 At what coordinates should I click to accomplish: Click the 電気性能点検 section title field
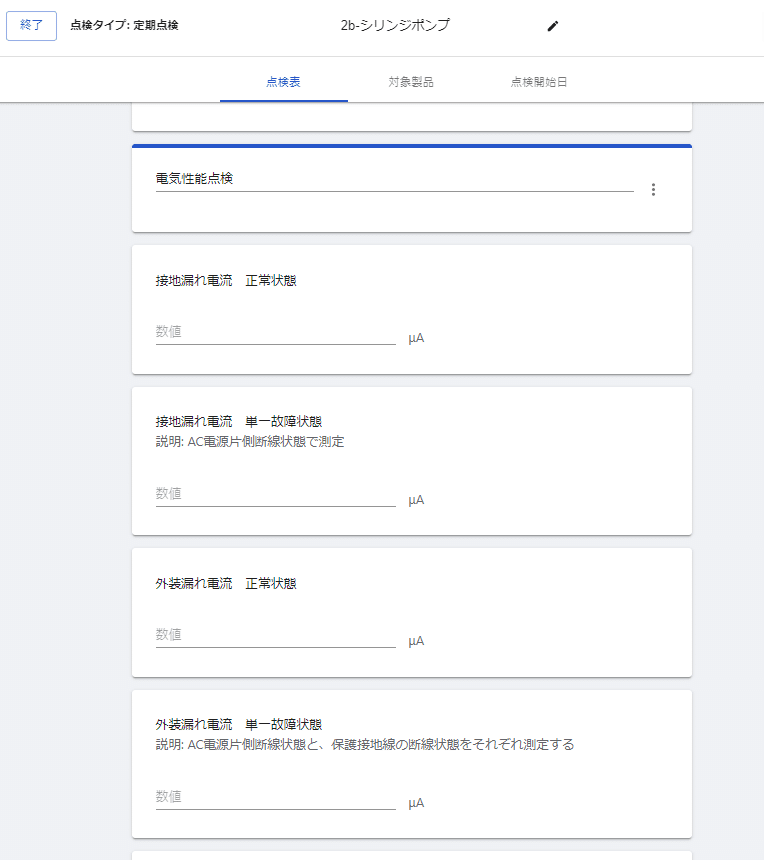394,179
